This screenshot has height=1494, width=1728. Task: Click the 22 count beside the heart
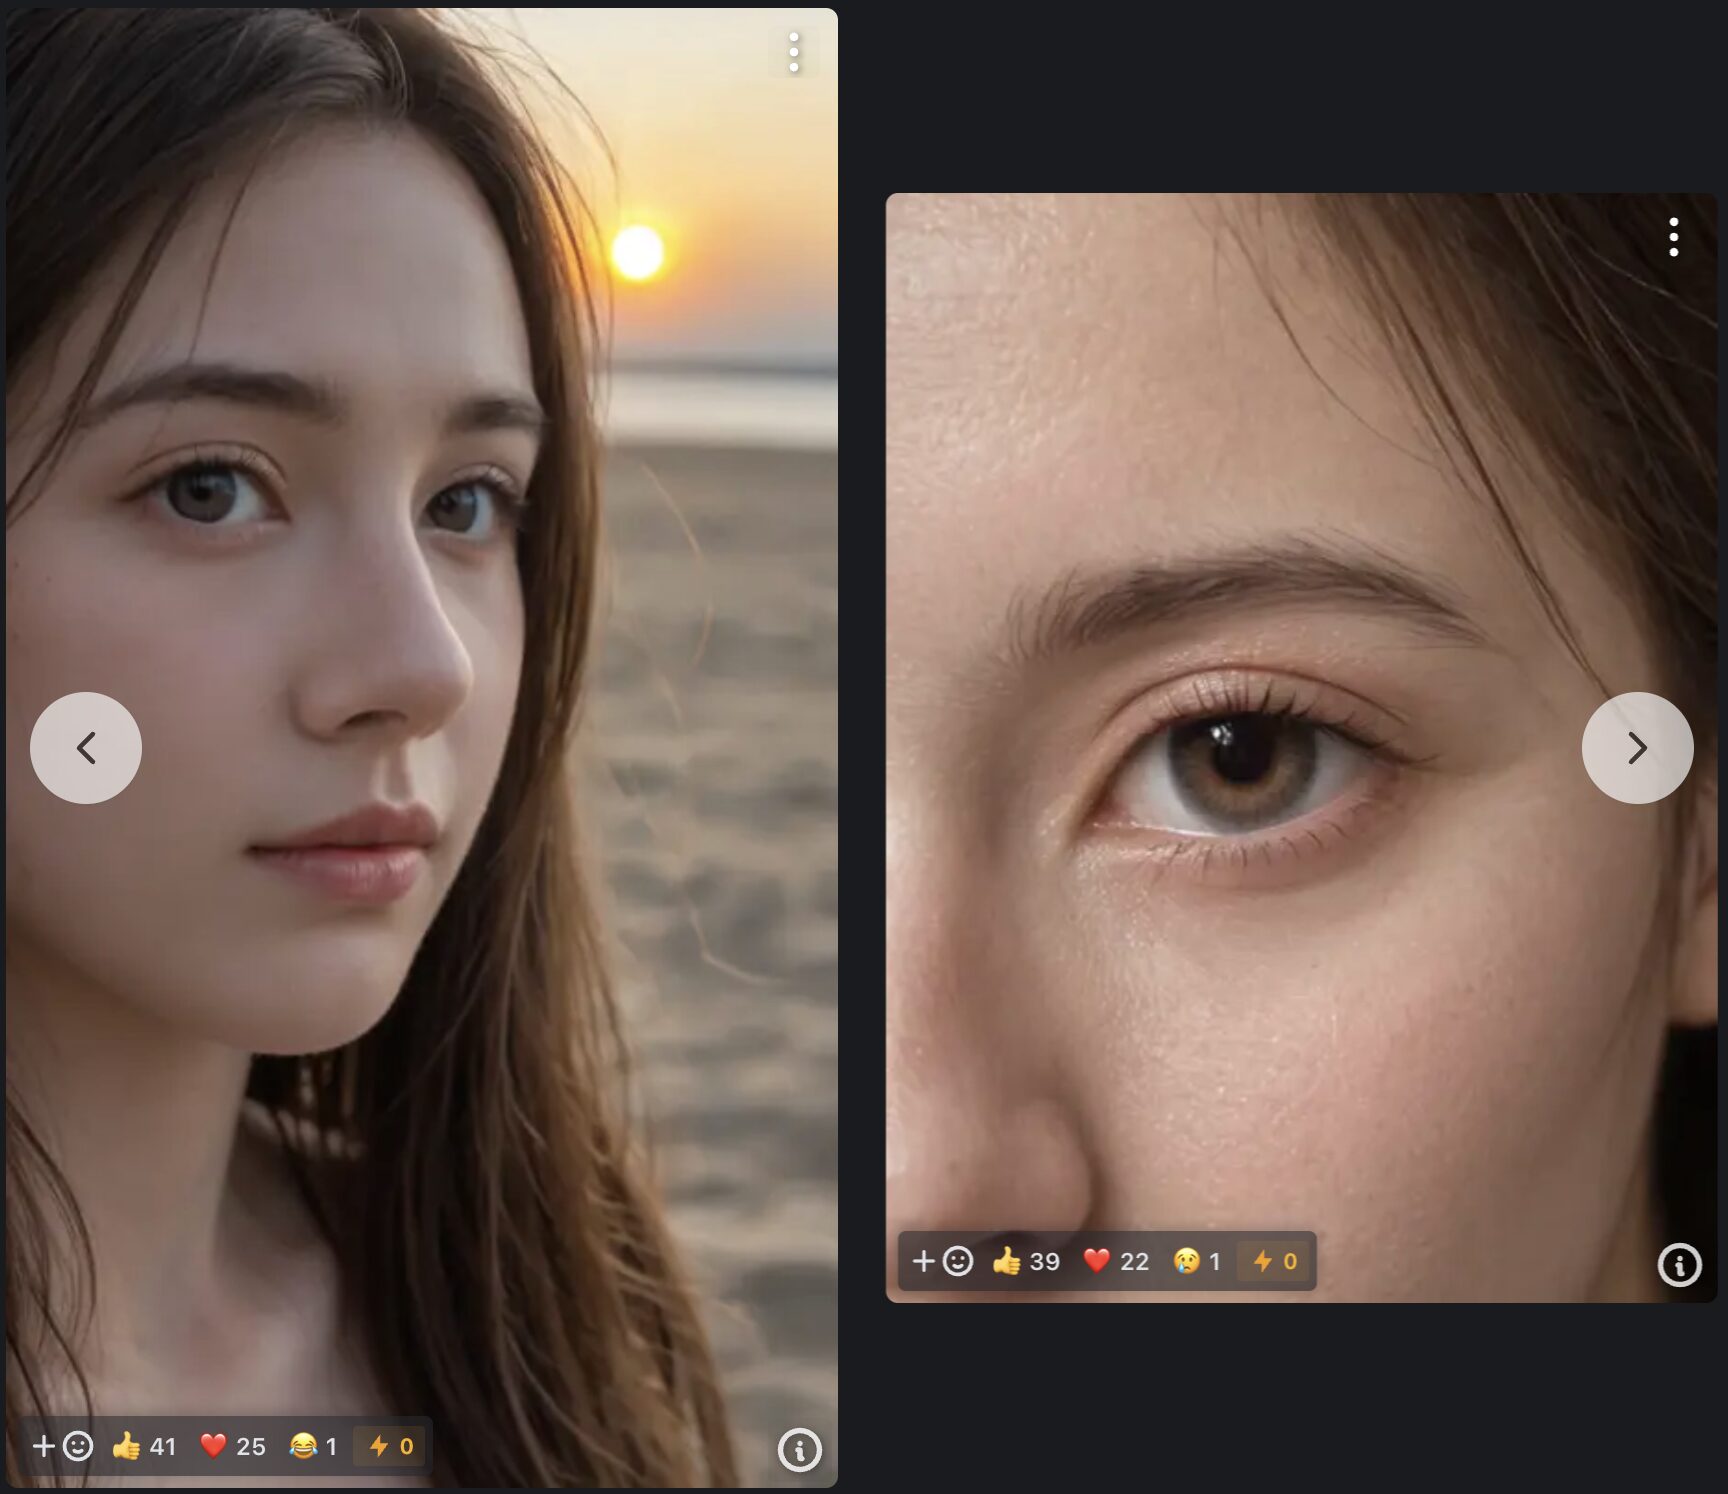coord(1134,1262)
